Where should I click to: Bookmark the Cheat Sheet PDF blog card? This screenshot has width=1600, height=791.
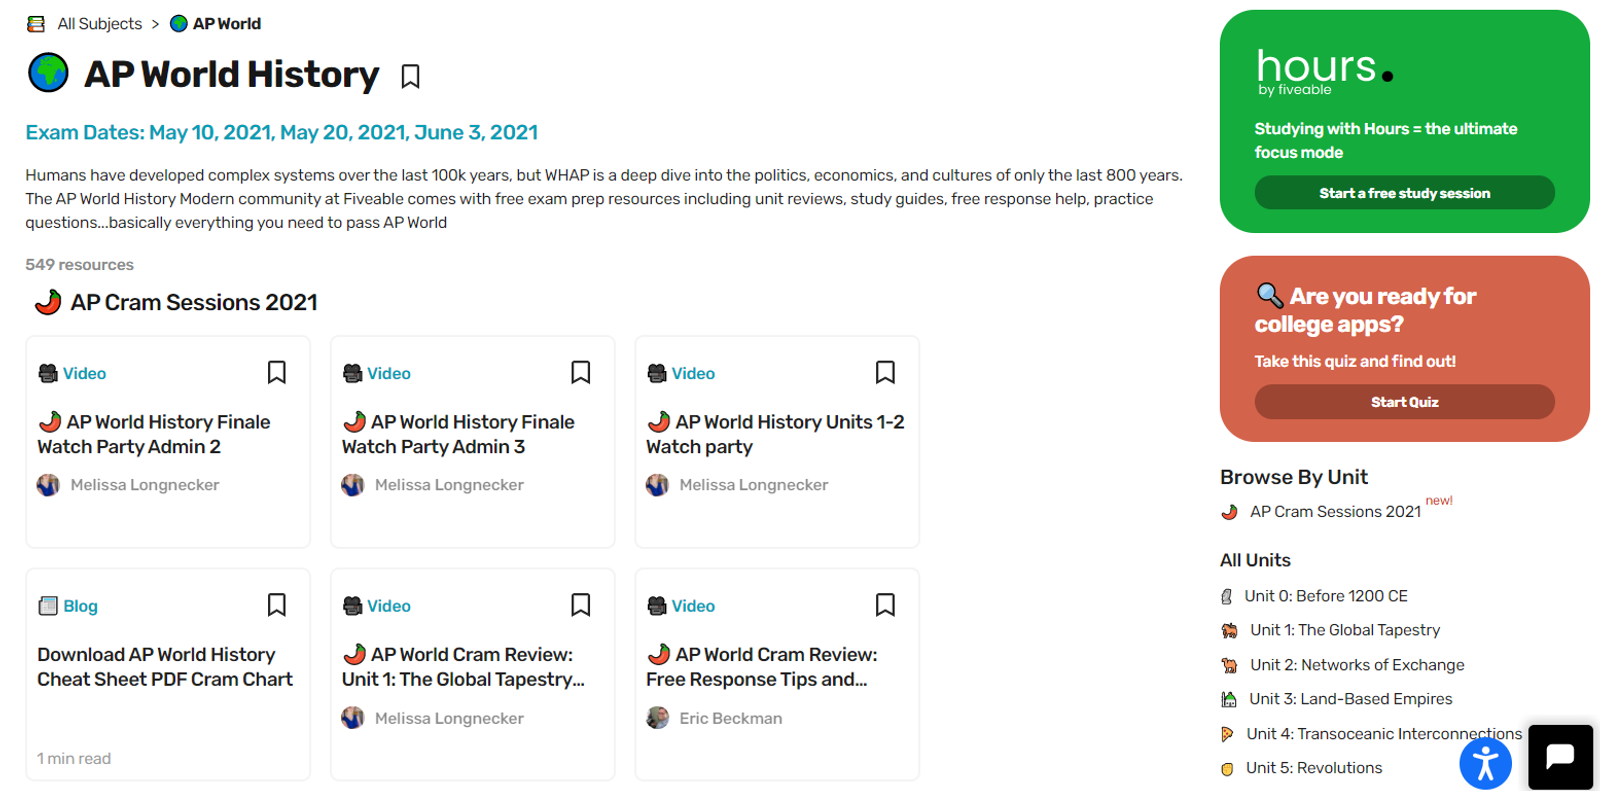(277, 605)
